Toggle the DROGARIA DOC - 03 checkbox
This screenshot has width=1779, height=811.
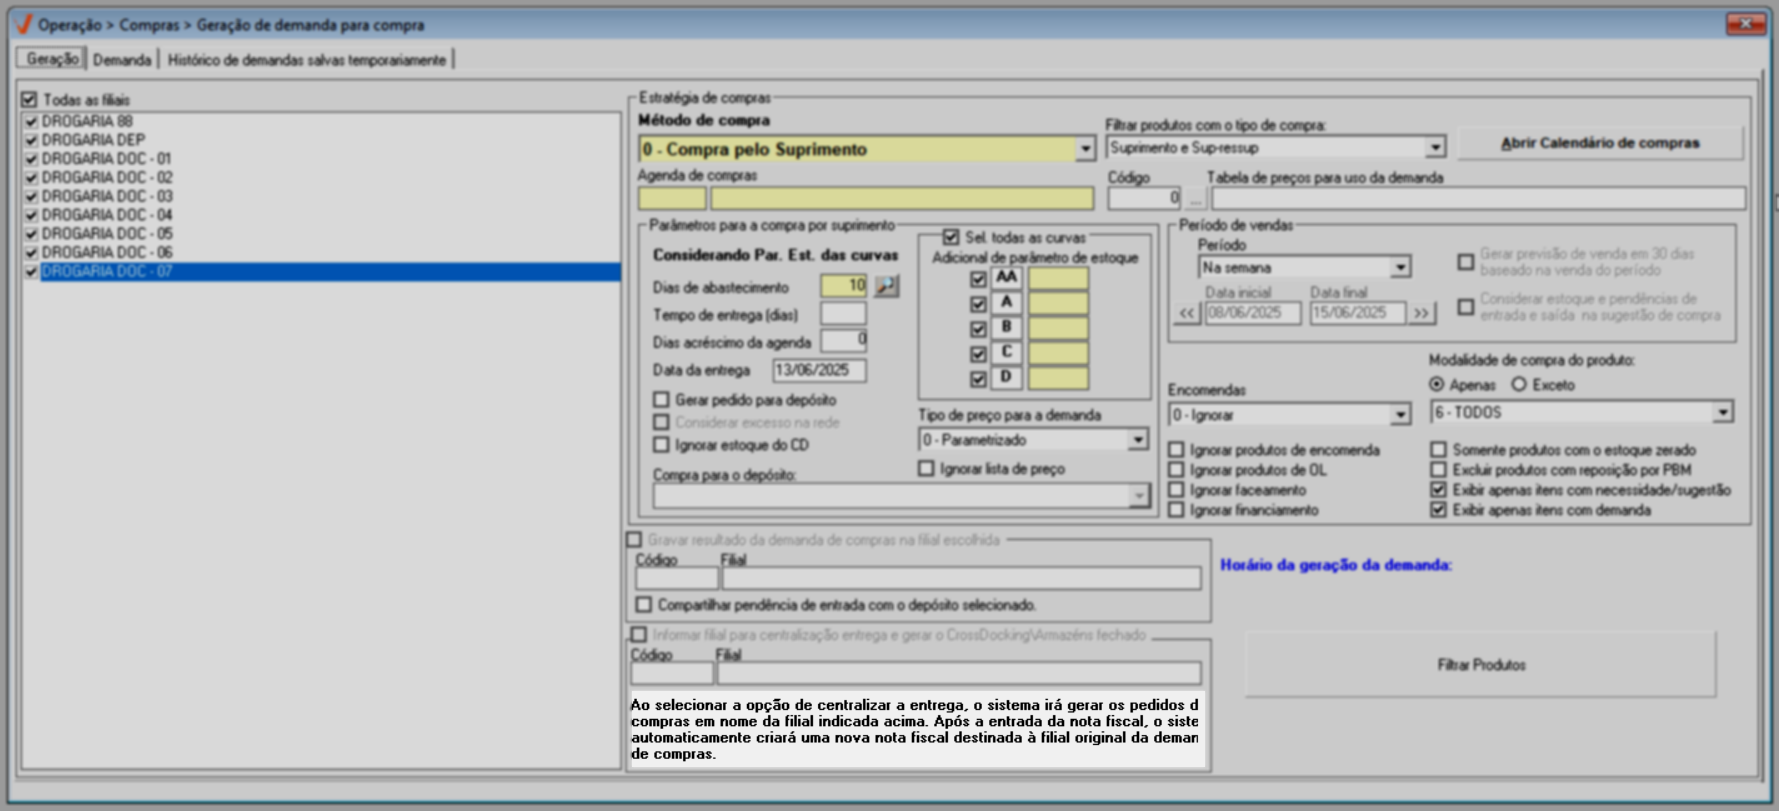[x=31, y=197]
